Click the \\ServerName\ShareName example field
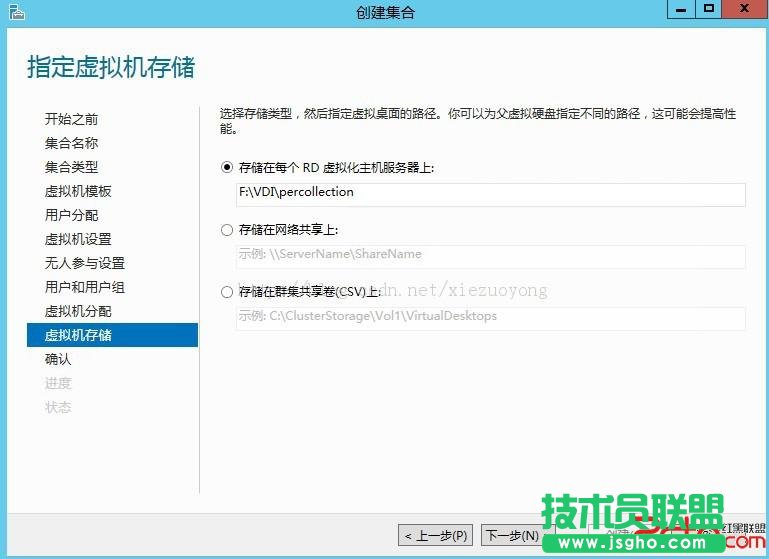This screenshot has width=769, height=559. tap(490, 256)
